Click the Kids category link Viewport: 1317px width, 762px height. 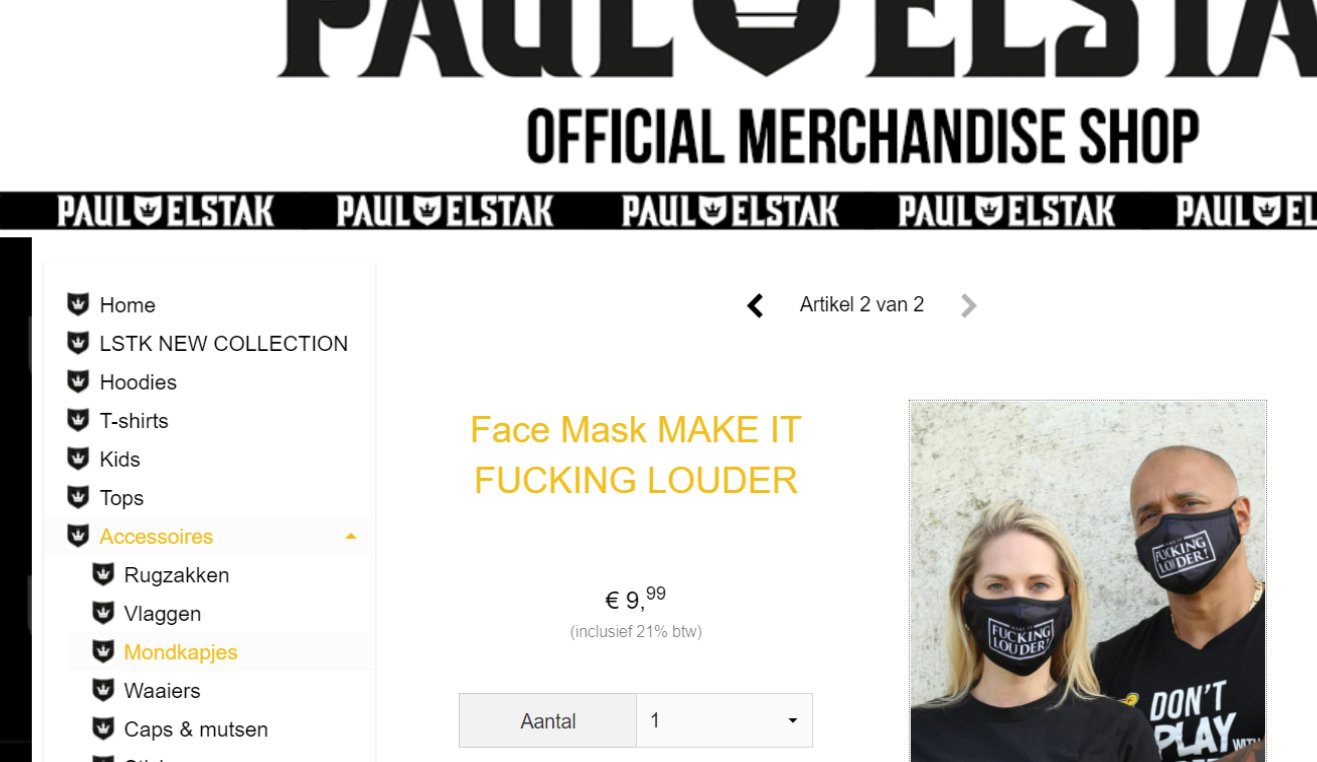tap(119, 459)
